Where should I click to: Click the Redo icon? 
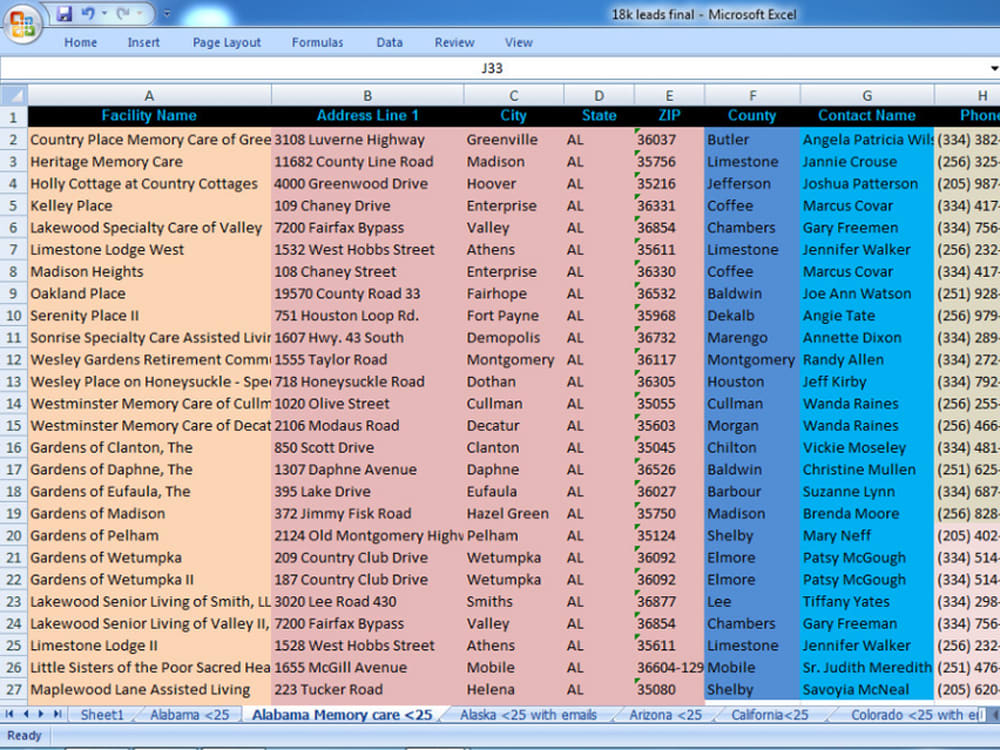123,13
